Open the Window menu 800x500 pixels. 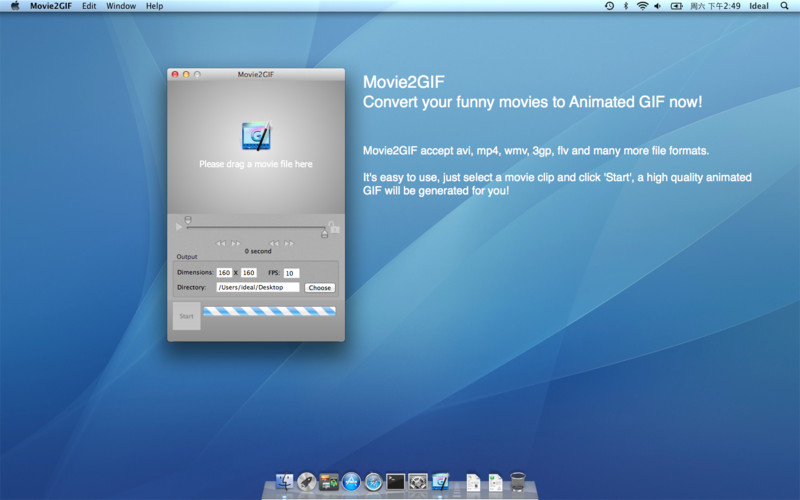(x=121, y=6)
